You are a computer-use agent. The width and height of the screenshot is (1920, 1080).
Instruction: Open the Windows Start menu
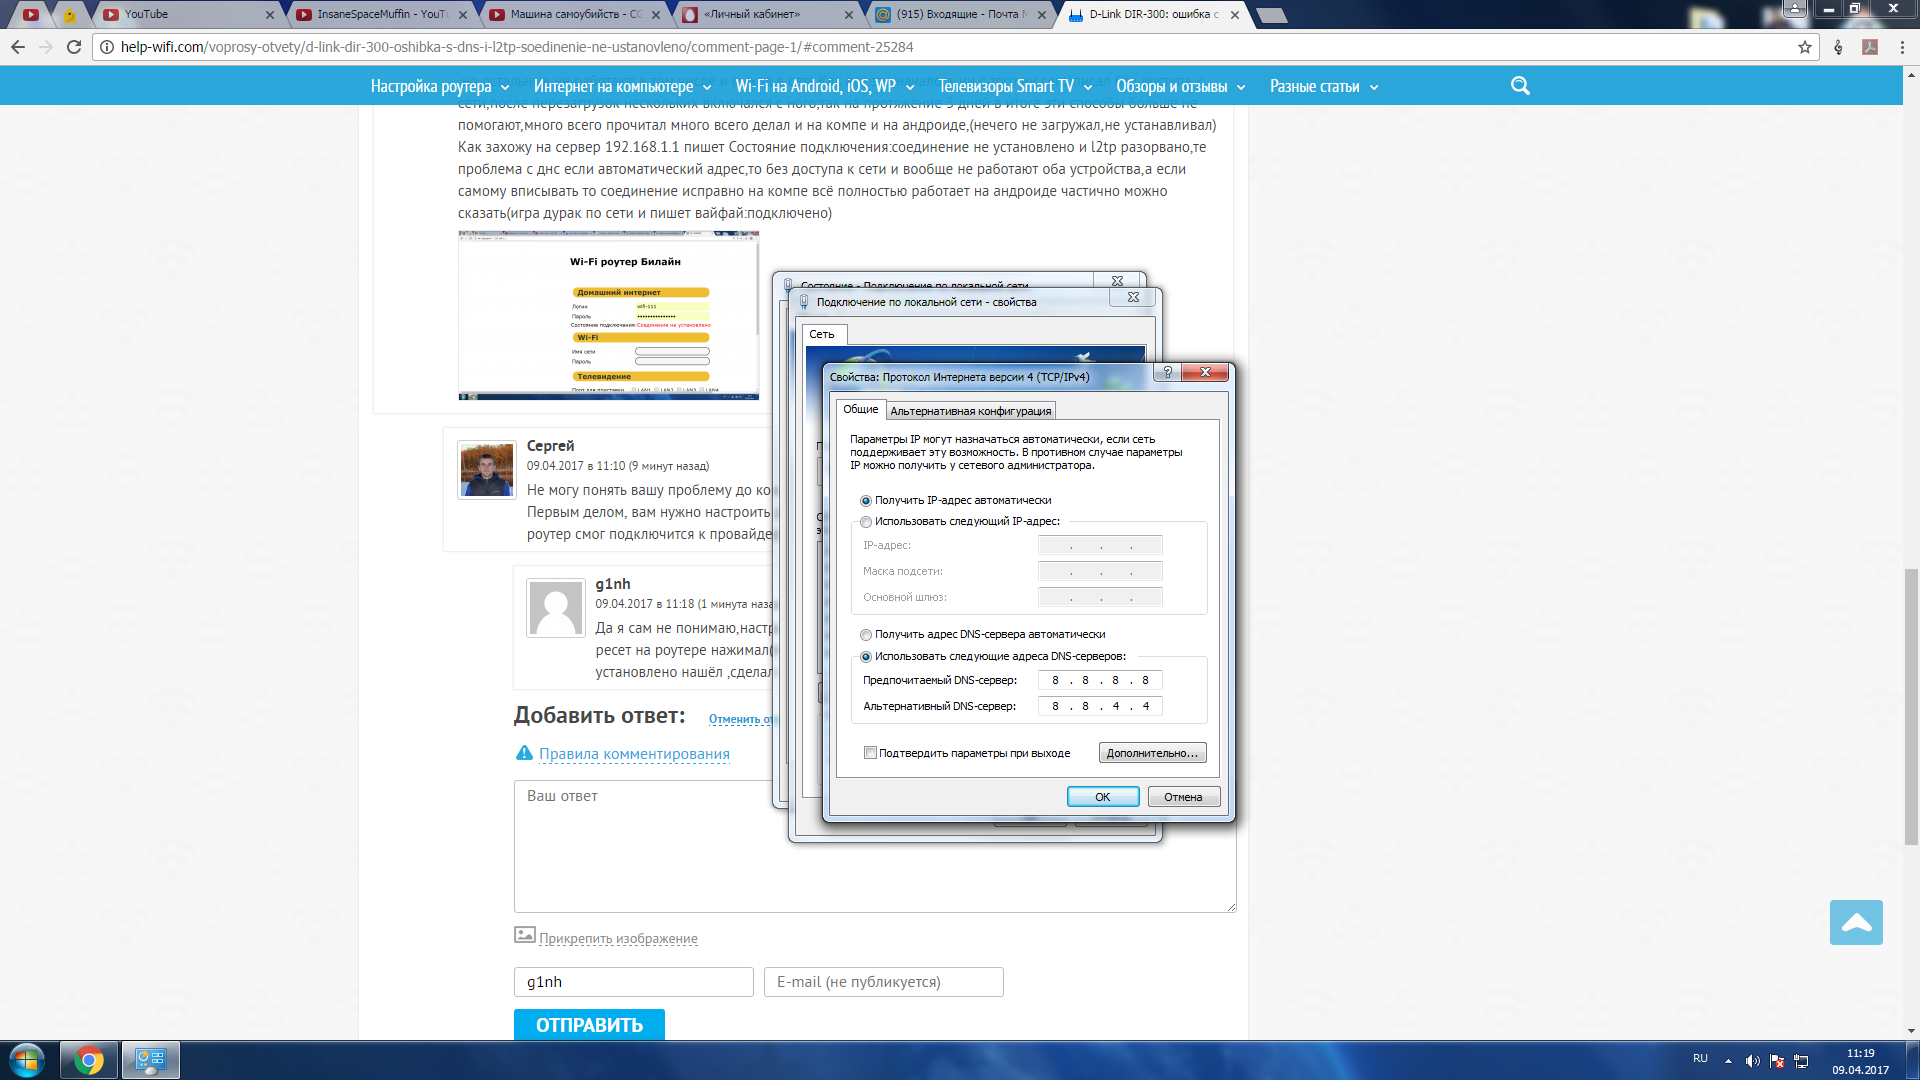point(27,1060)
